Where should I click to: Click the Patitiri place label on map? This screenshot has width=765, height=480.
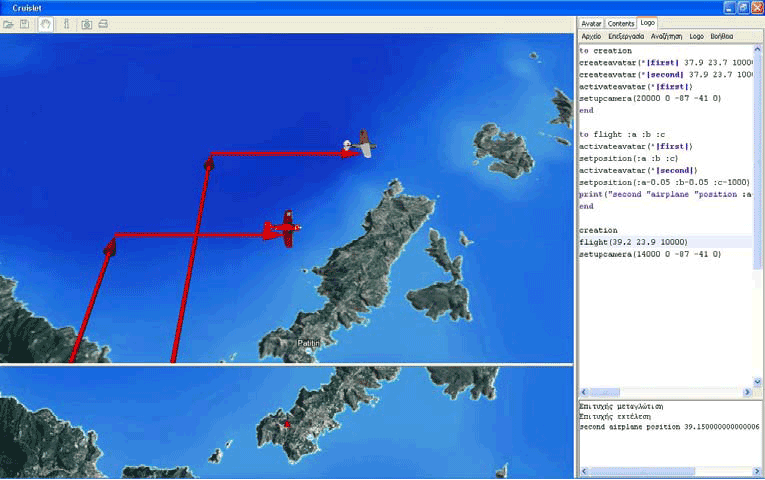308,343
